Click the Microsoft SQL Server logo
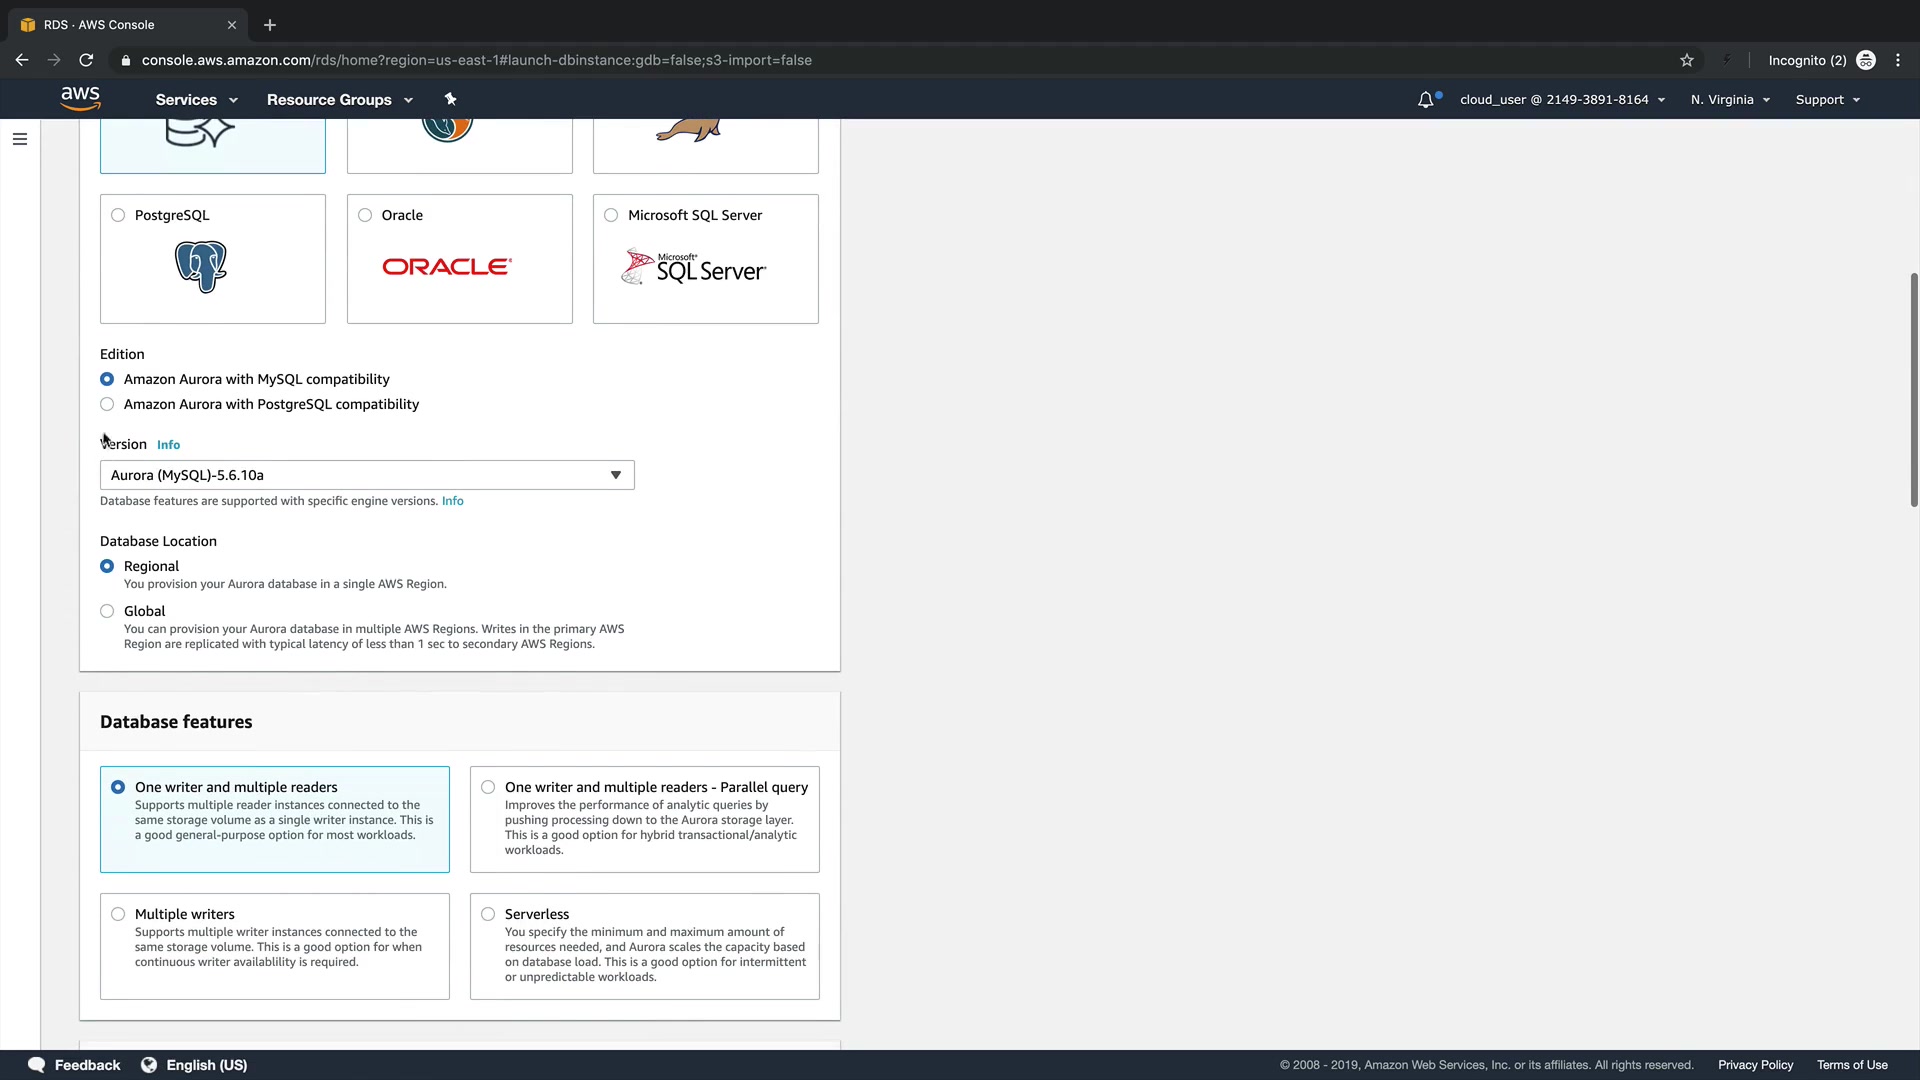 [x=694, y=268]
